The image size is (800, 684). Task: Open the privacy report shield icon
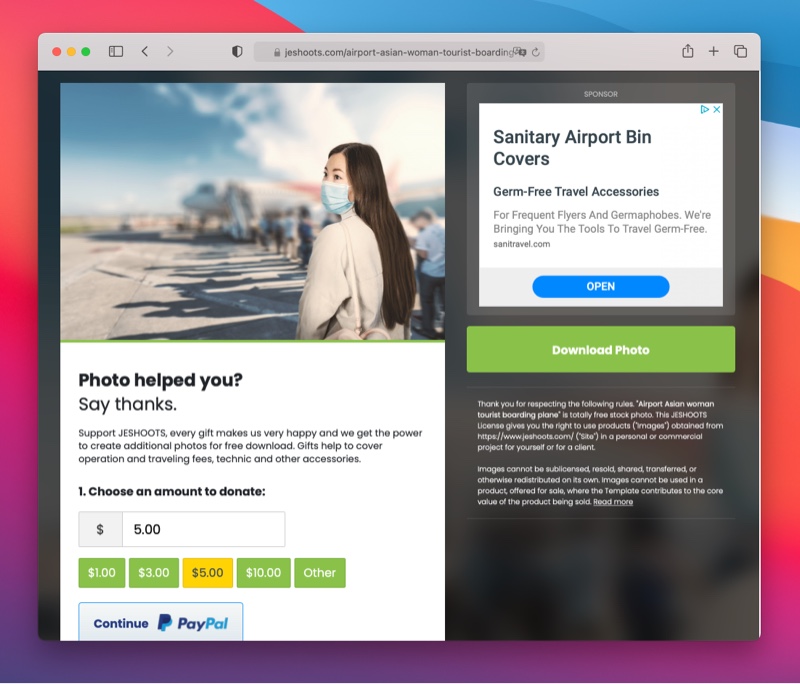pyautogui.click(x=237, y=52)
